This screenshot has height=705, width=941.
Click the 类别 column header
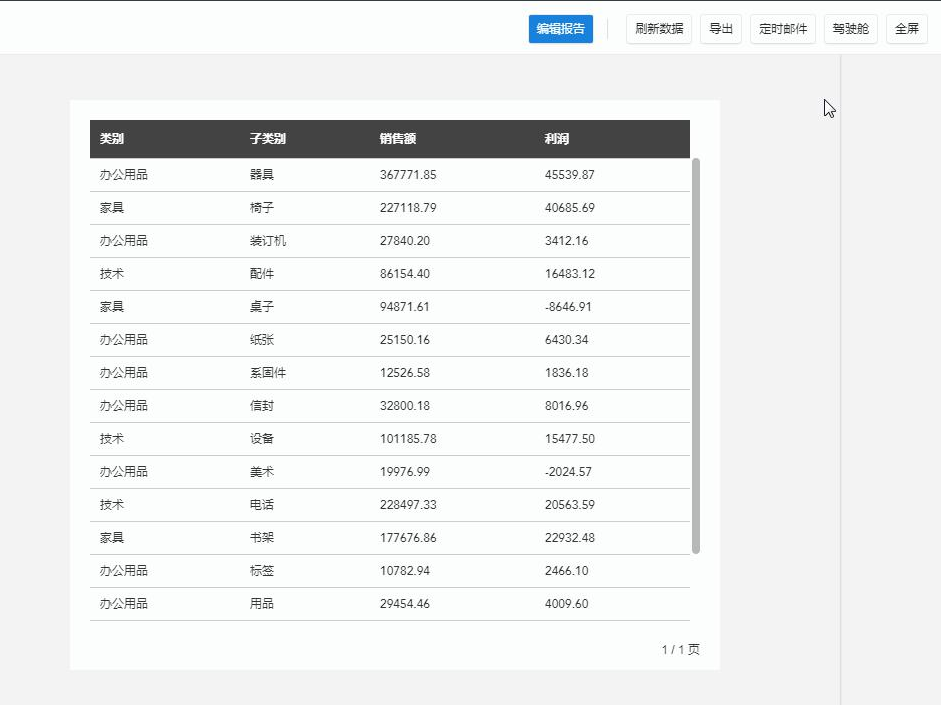(x=112, y=139)
